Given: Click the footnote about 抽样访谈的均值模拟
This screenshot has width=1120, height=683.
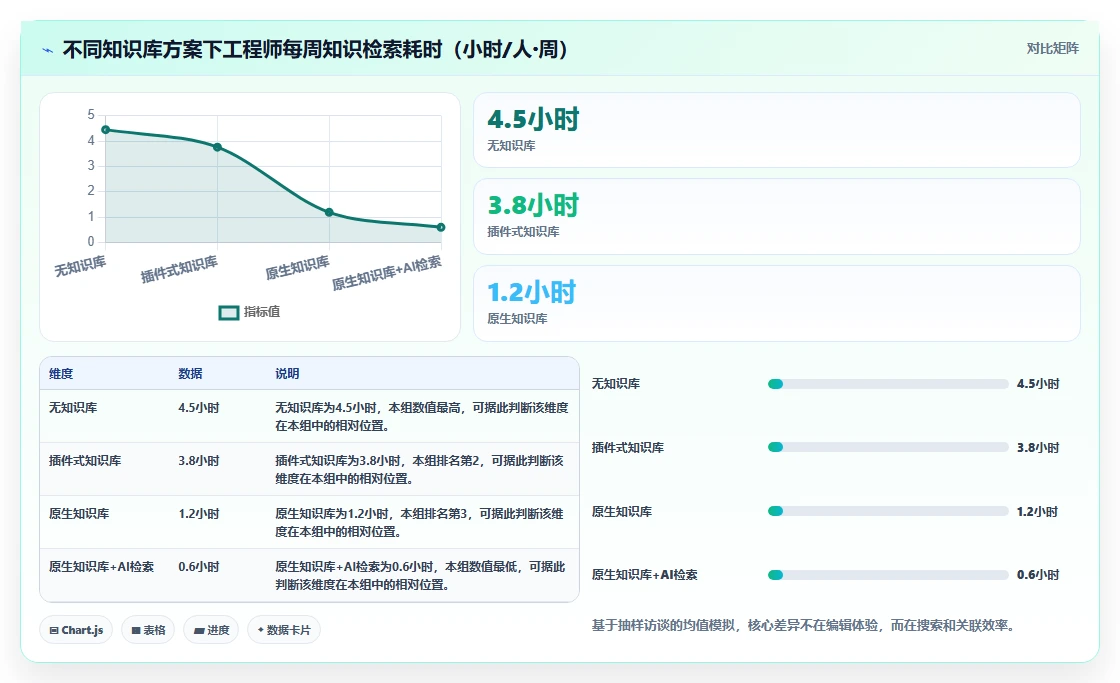Looking at the screenshot, I should [804, 625].
